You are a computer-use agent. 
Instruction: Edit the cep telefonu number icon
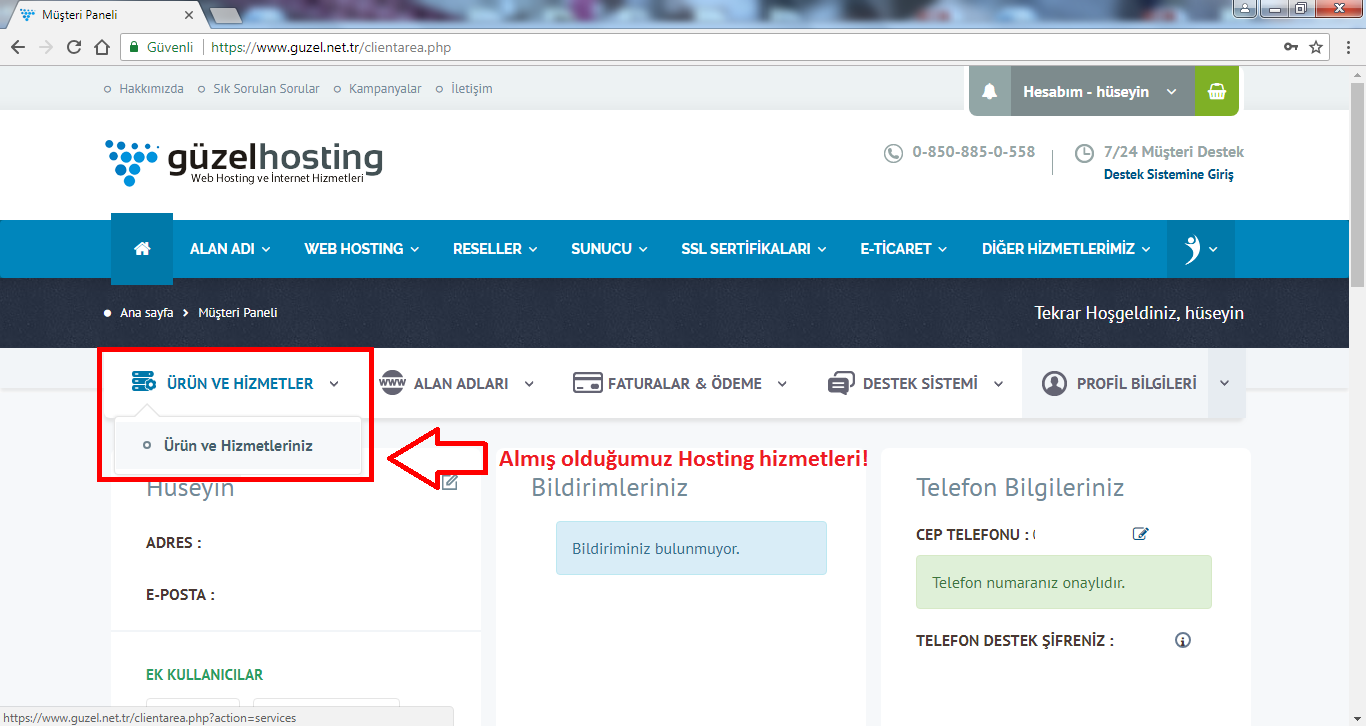[1141, 534]
